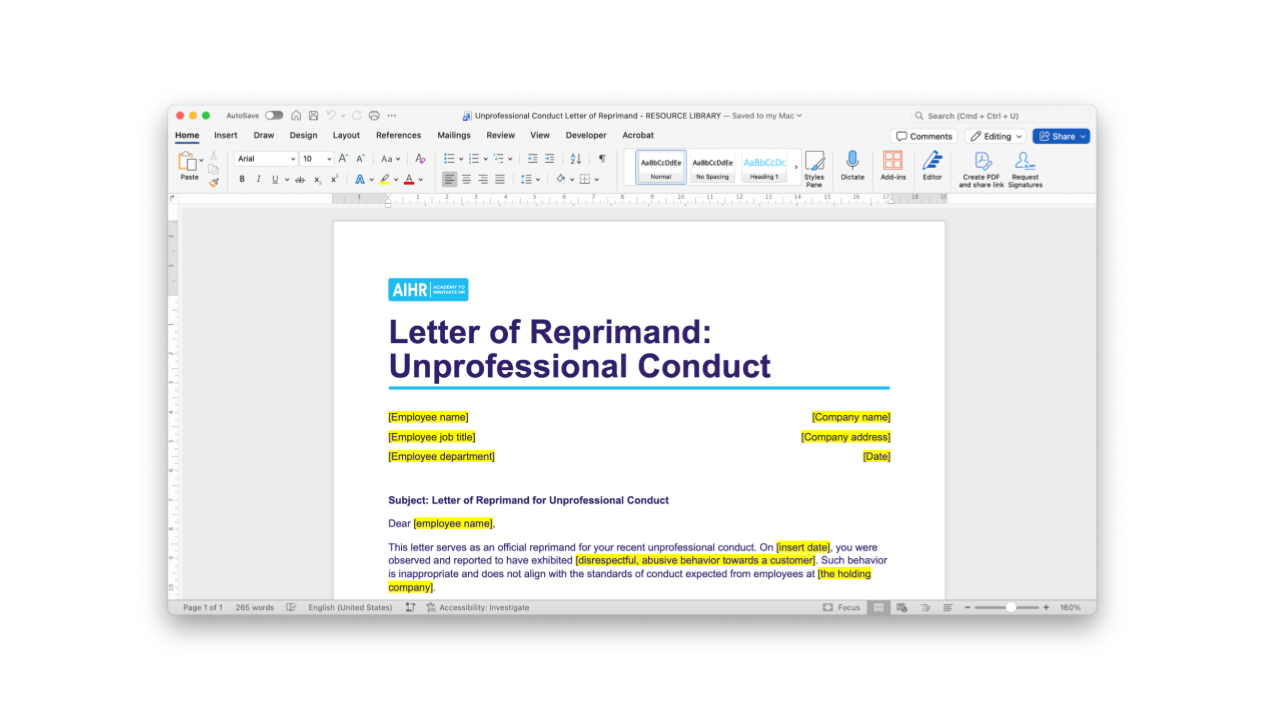Click Create PDF and share link
Image resolution: width=1280 pixels, height=720 pixels.
pyautogui.click(x=981, y=168)
